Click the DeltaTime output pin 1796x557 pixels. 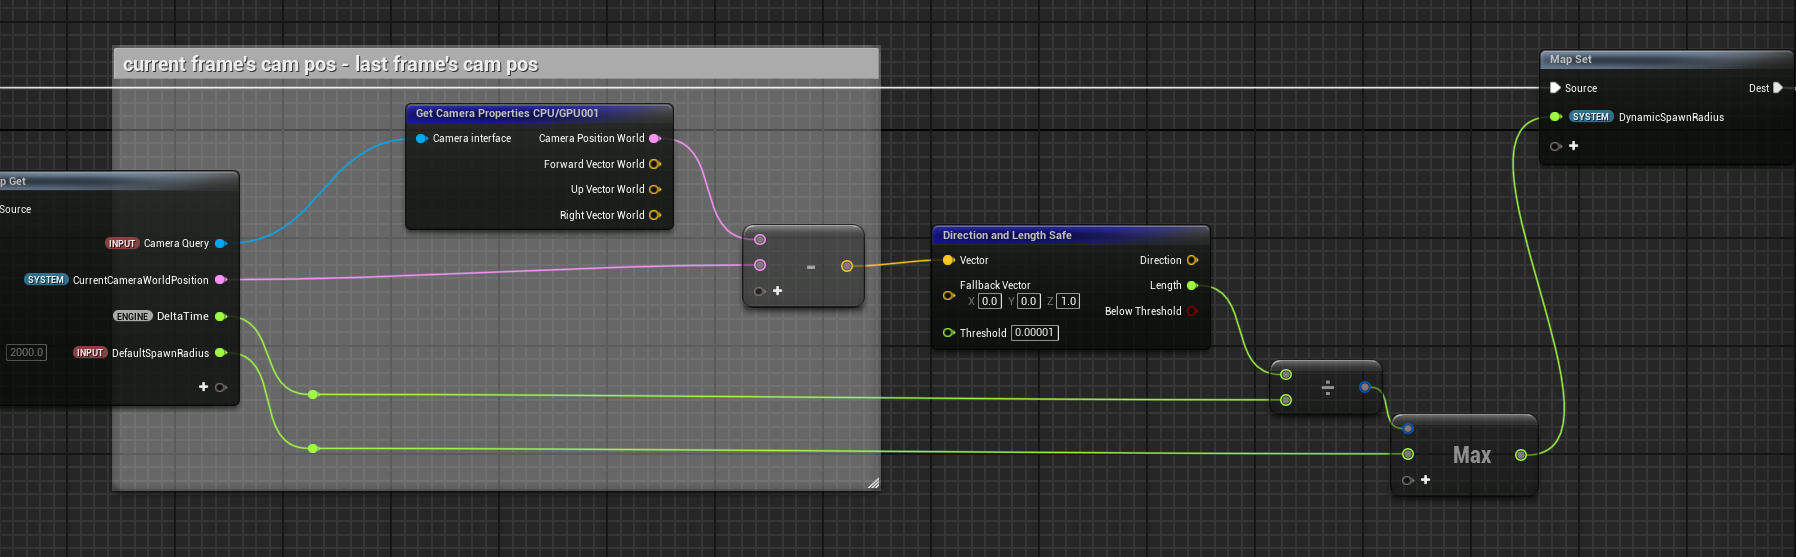tap(221, 316)
